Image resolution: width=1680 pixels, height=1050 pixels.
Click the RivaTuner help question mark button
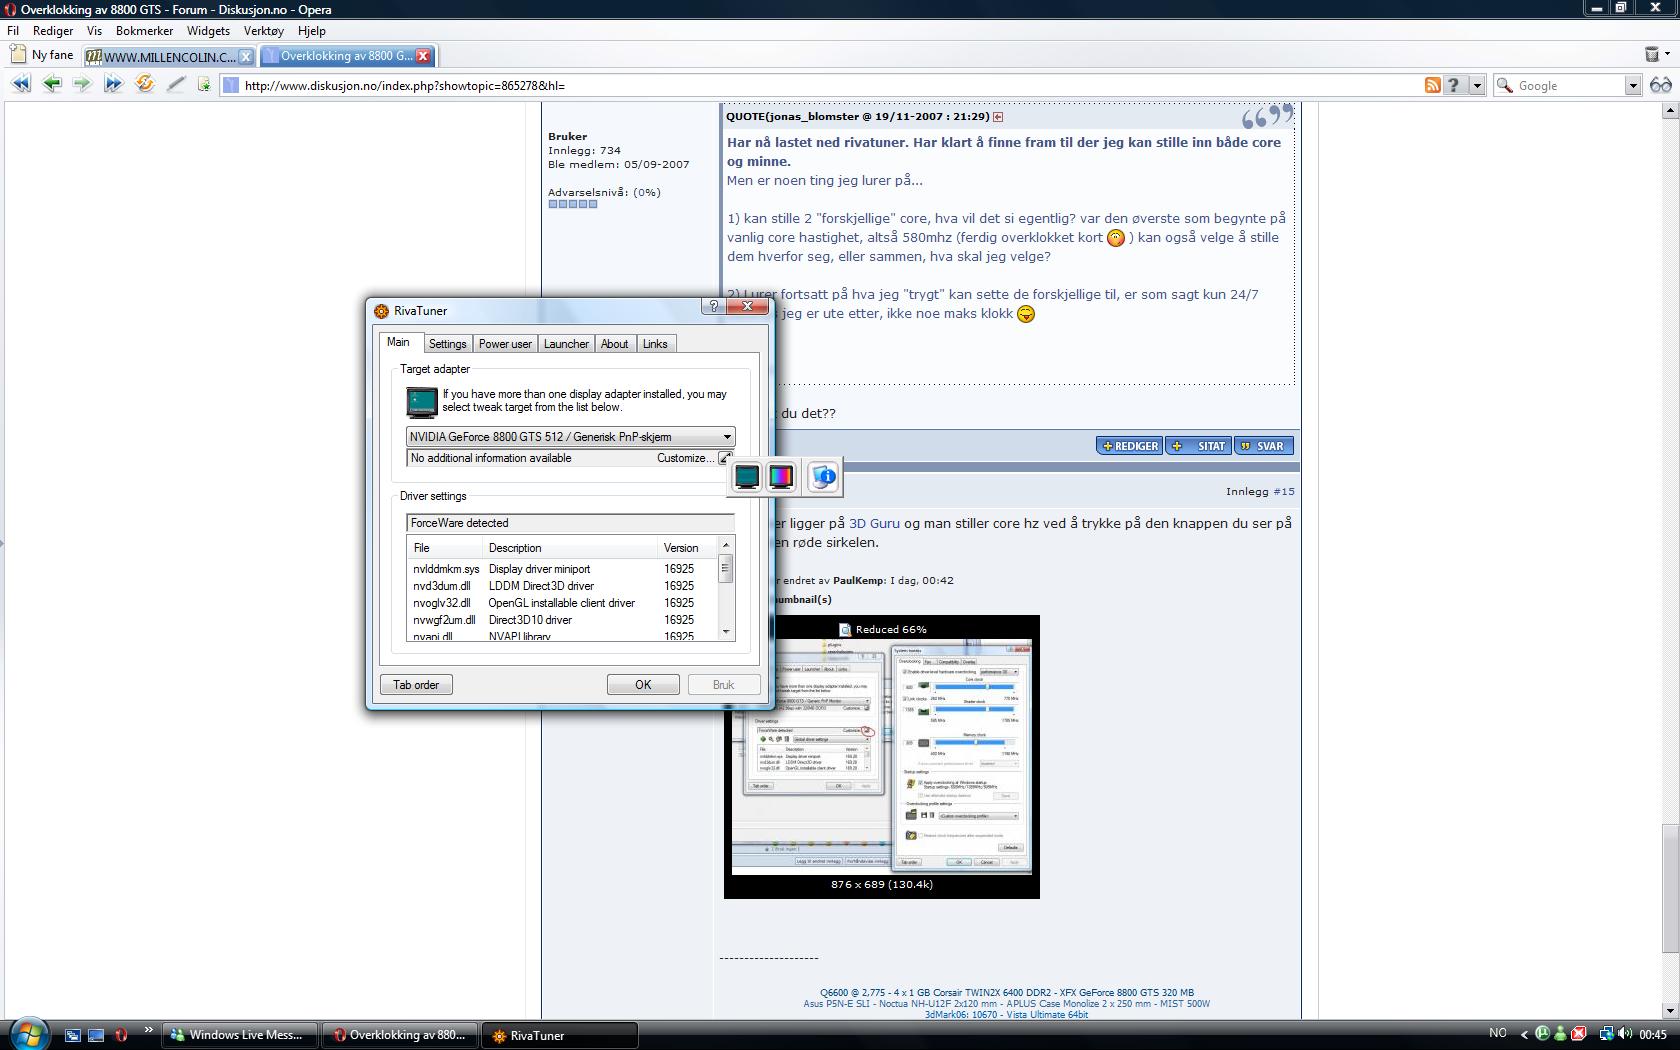pyautogui.click(x=713, y=307)
